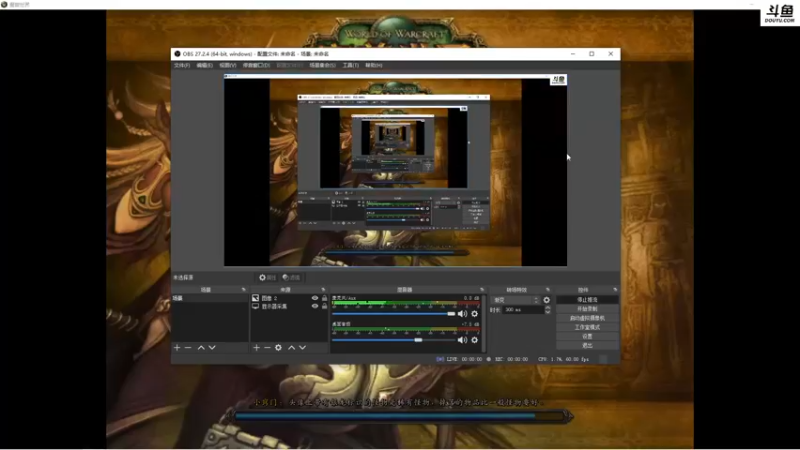The width and height of the screenshot is (800, 450).
Task: Click the 桌面音频 volume slider handle
Action: pos(418,340)
